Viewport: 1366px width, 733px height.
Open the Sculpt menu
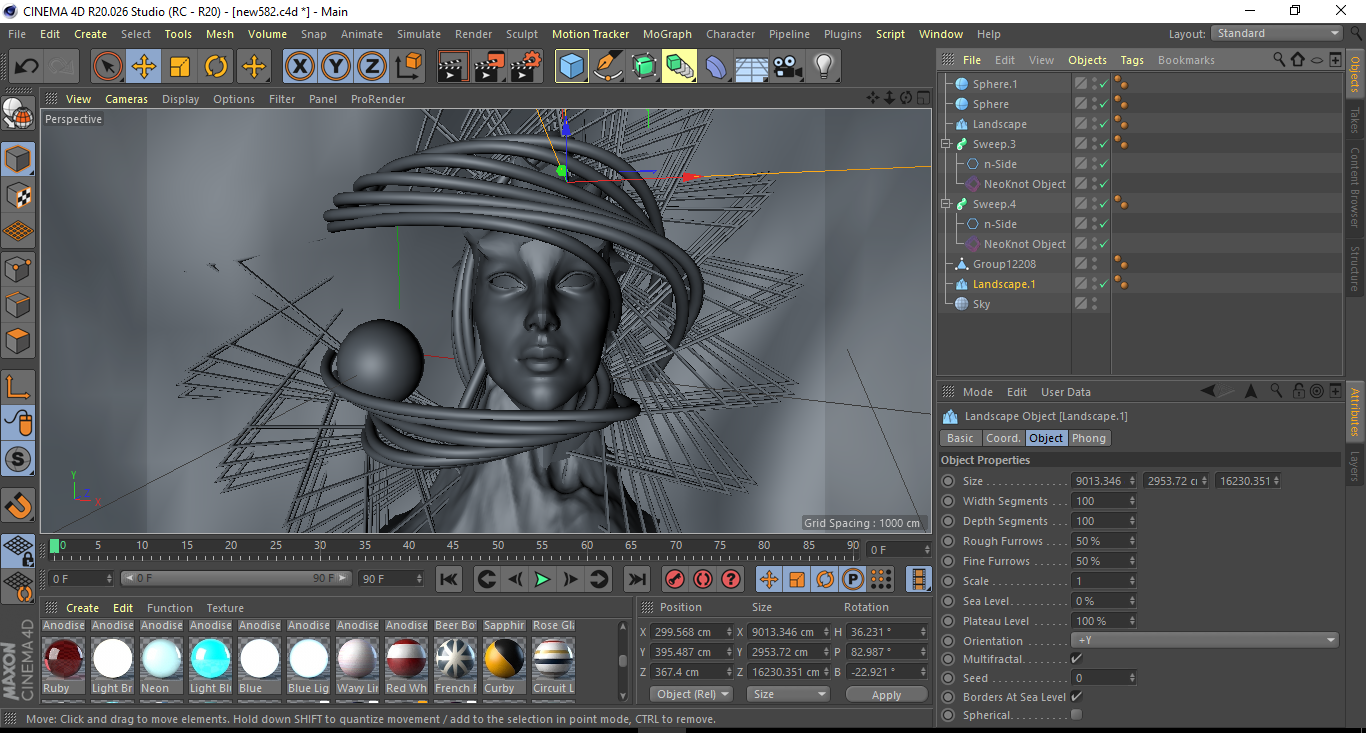(521, 34)
